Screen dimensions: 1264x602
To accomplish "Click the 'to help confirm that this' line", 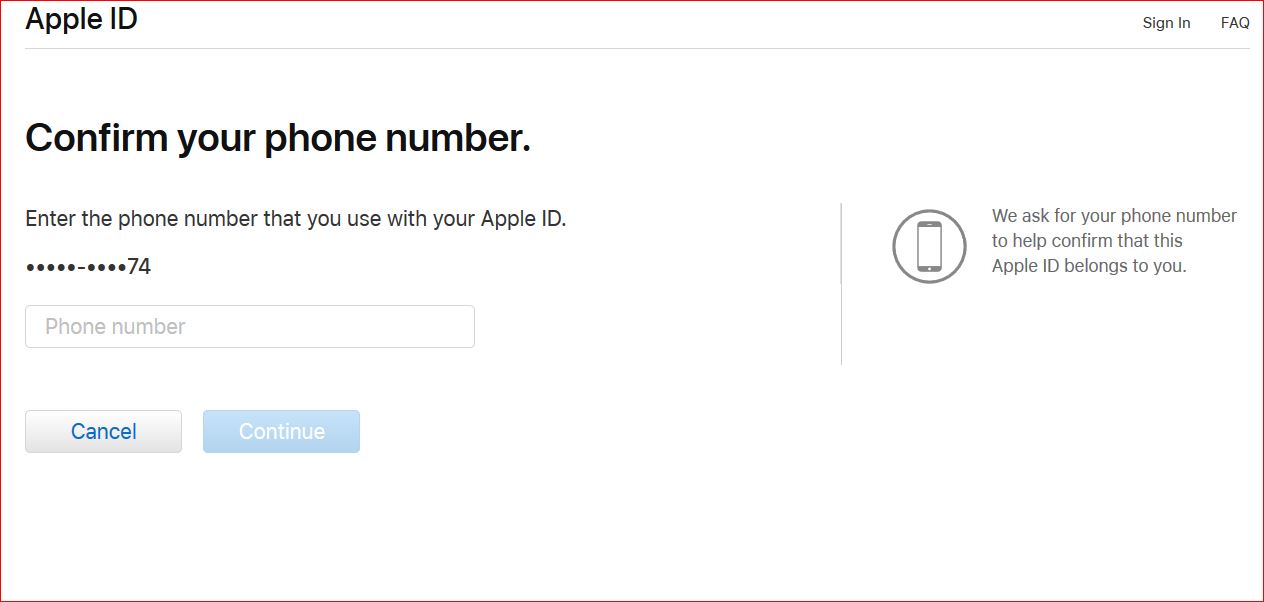I will 1086,241.
